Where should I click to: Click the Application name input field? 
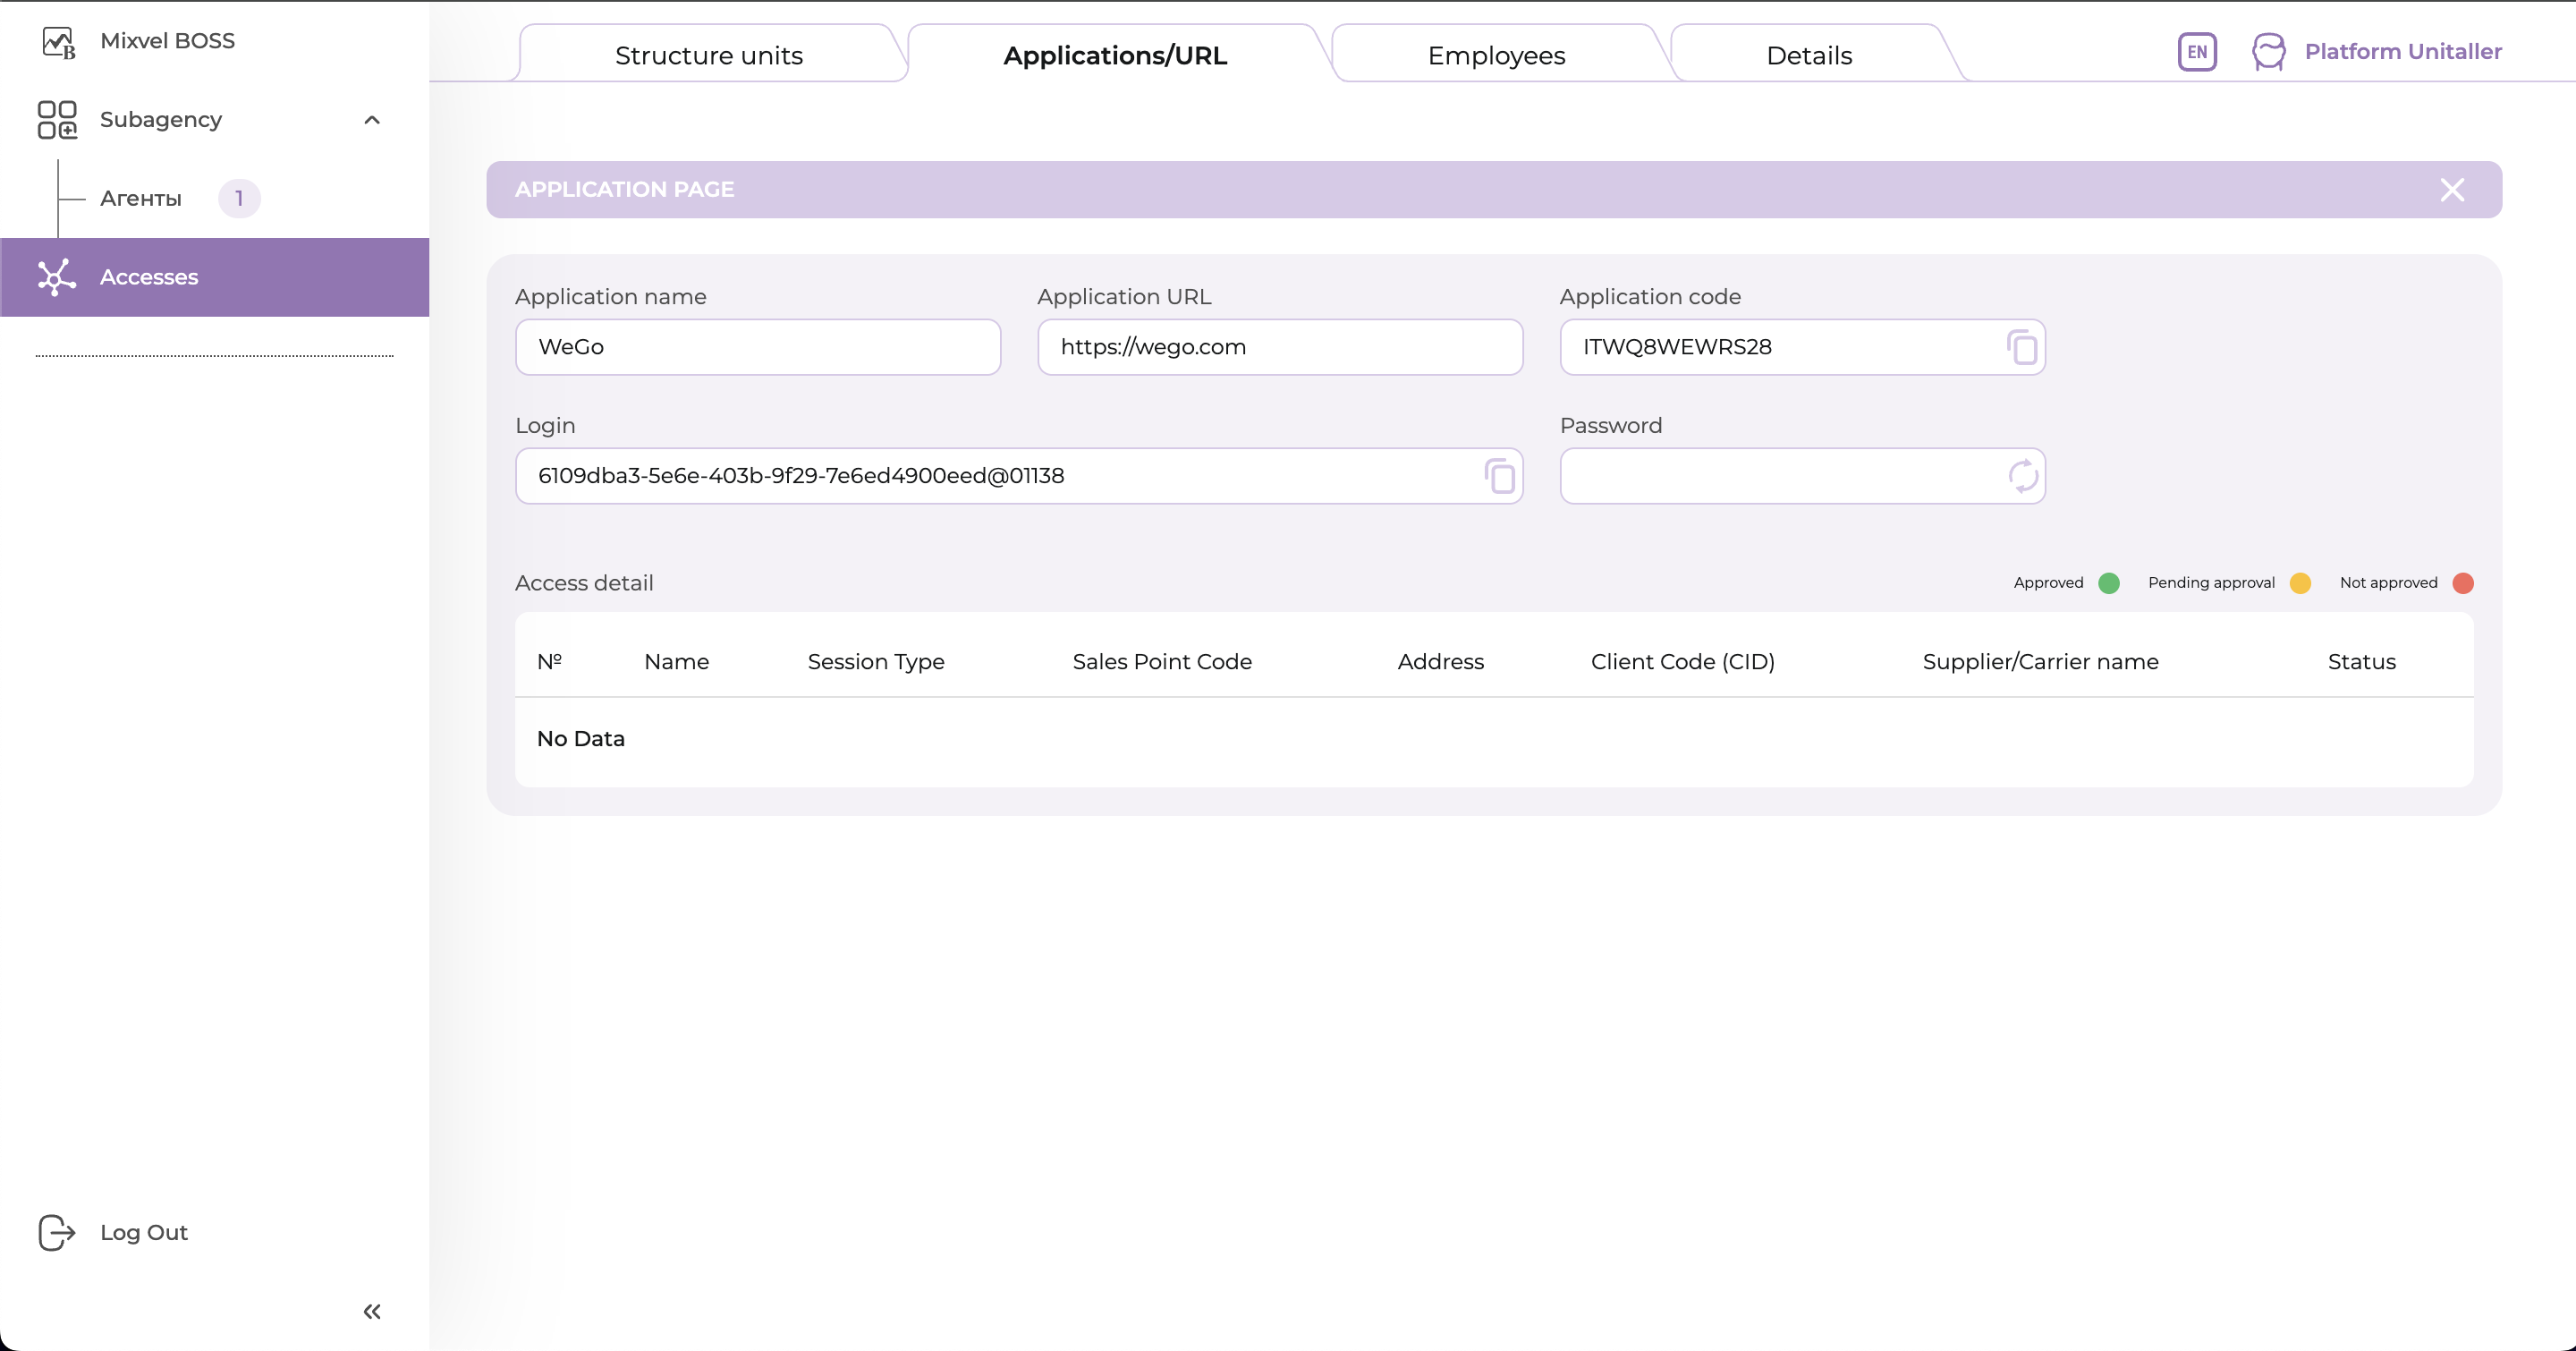pos(757,347)
